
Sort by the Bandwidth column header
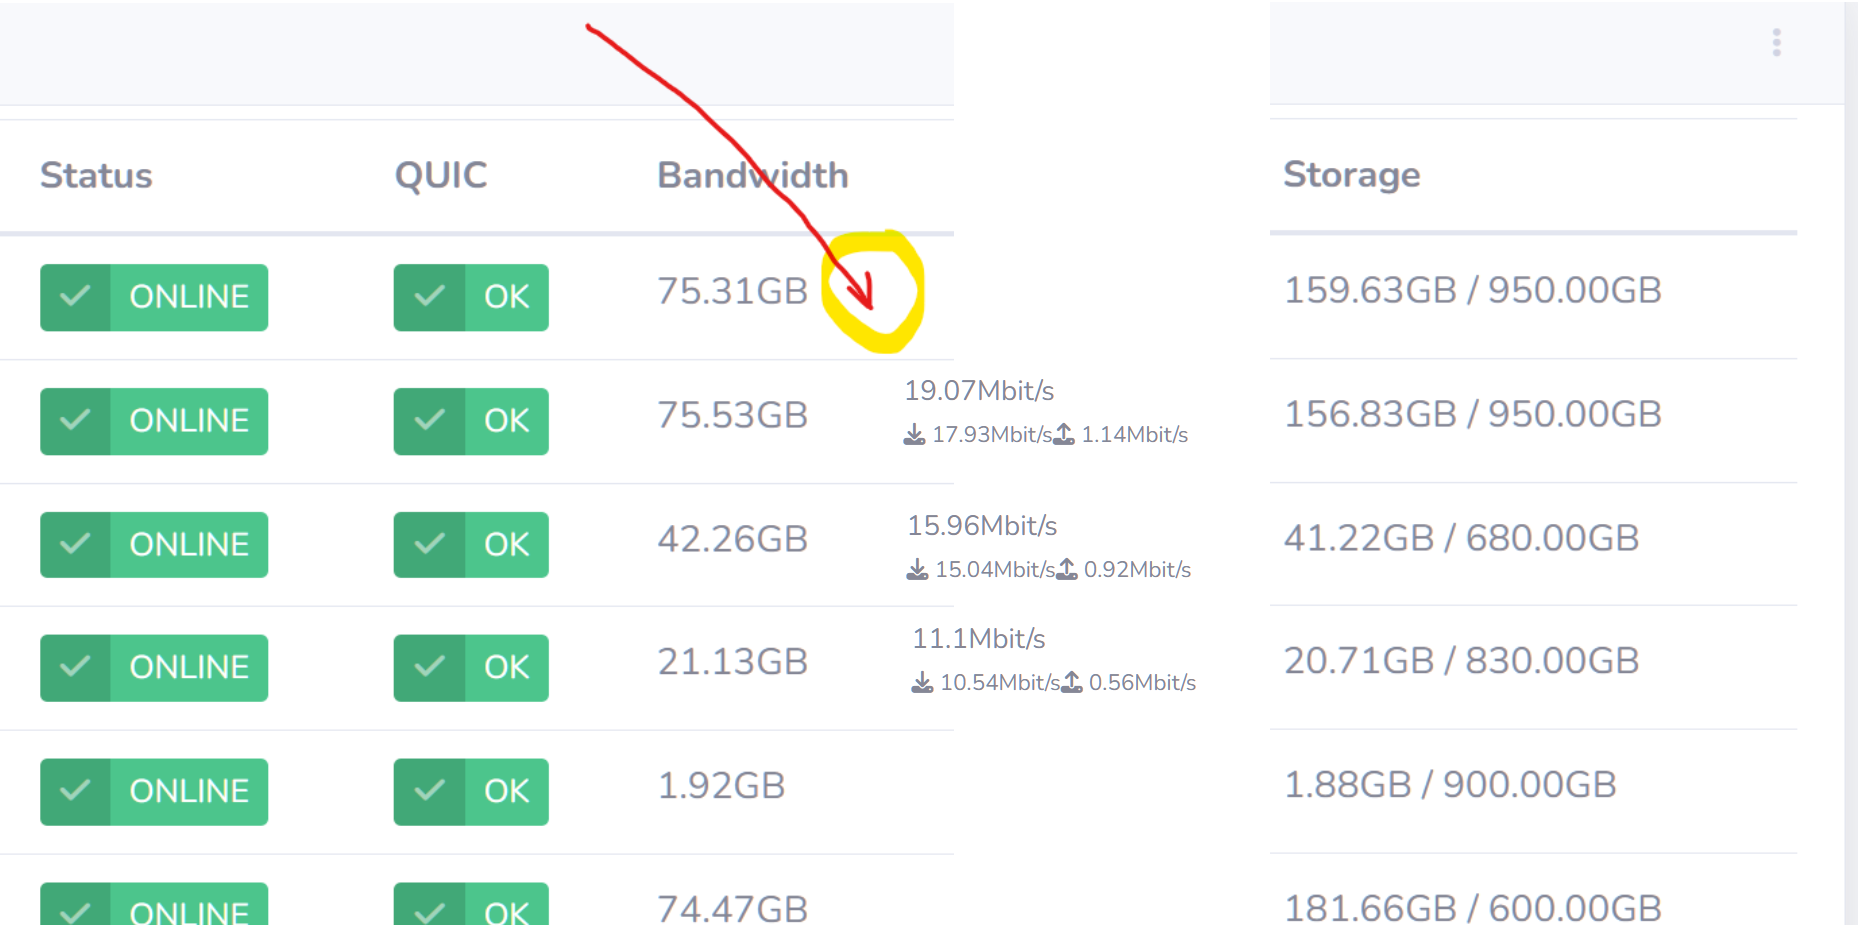(x=751, y=175)
